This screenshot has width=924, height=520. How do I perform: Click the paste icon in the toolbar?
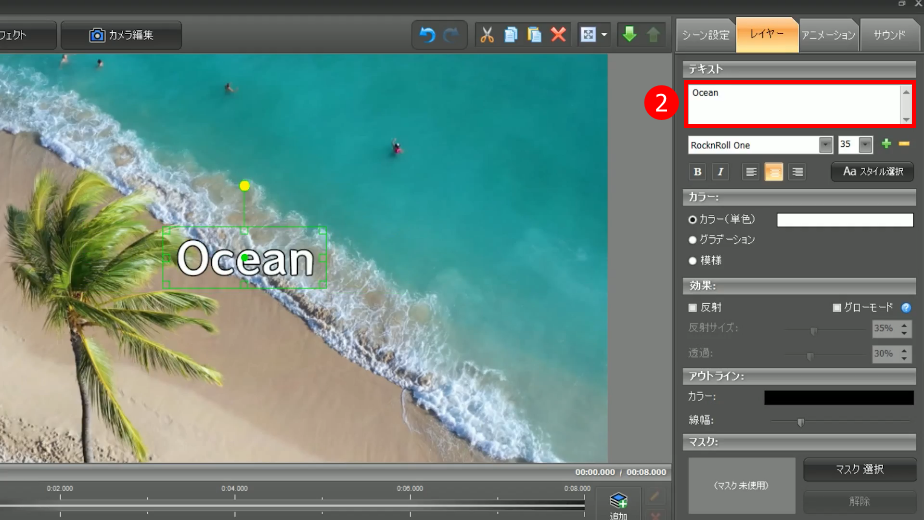(x=534, y=35)
